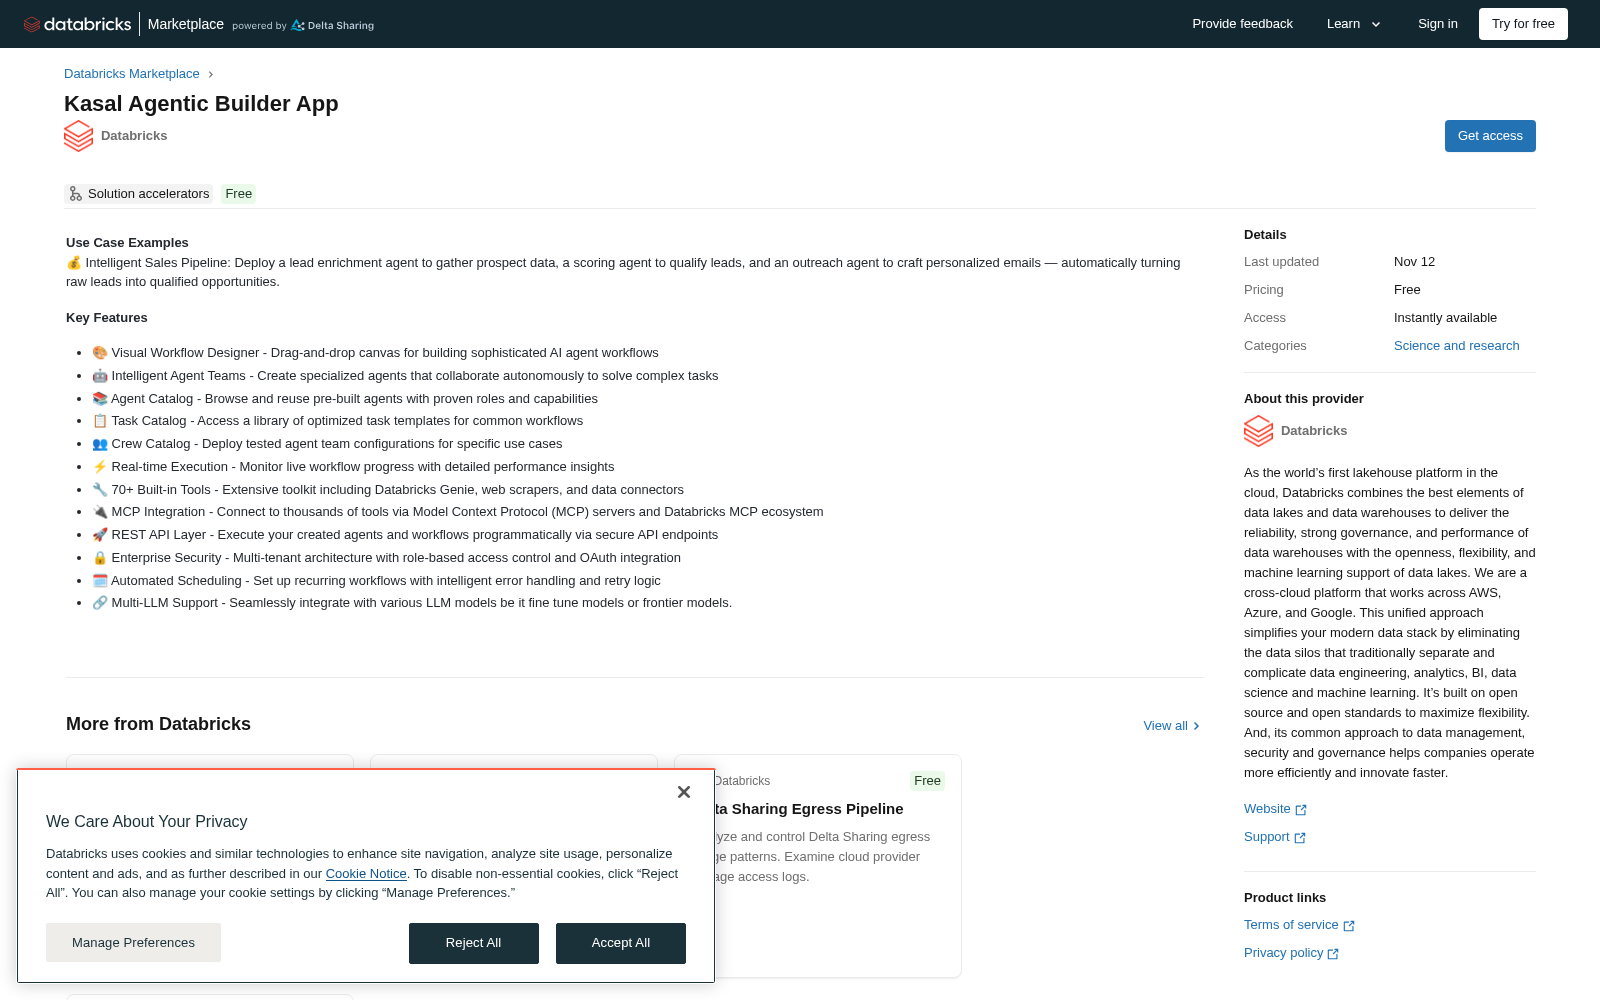1600x1000 pixels.
Task: Click the Databricks logo under About this provider
Action: click(1258, 431)
